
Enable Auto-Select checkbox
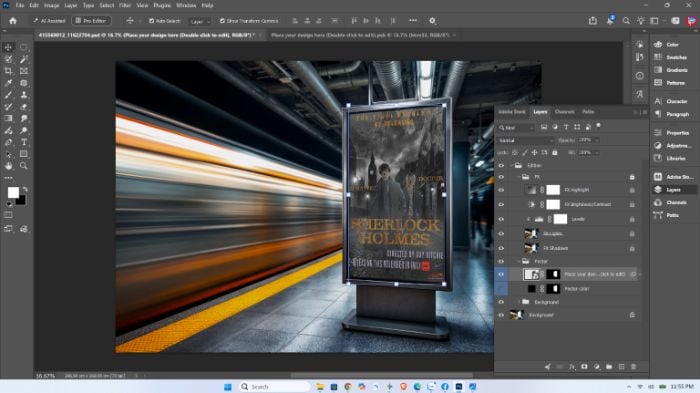[151, 21]
